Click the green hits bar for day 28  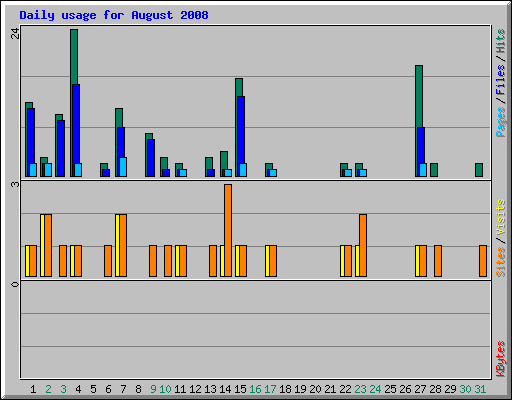coord(434,170)
